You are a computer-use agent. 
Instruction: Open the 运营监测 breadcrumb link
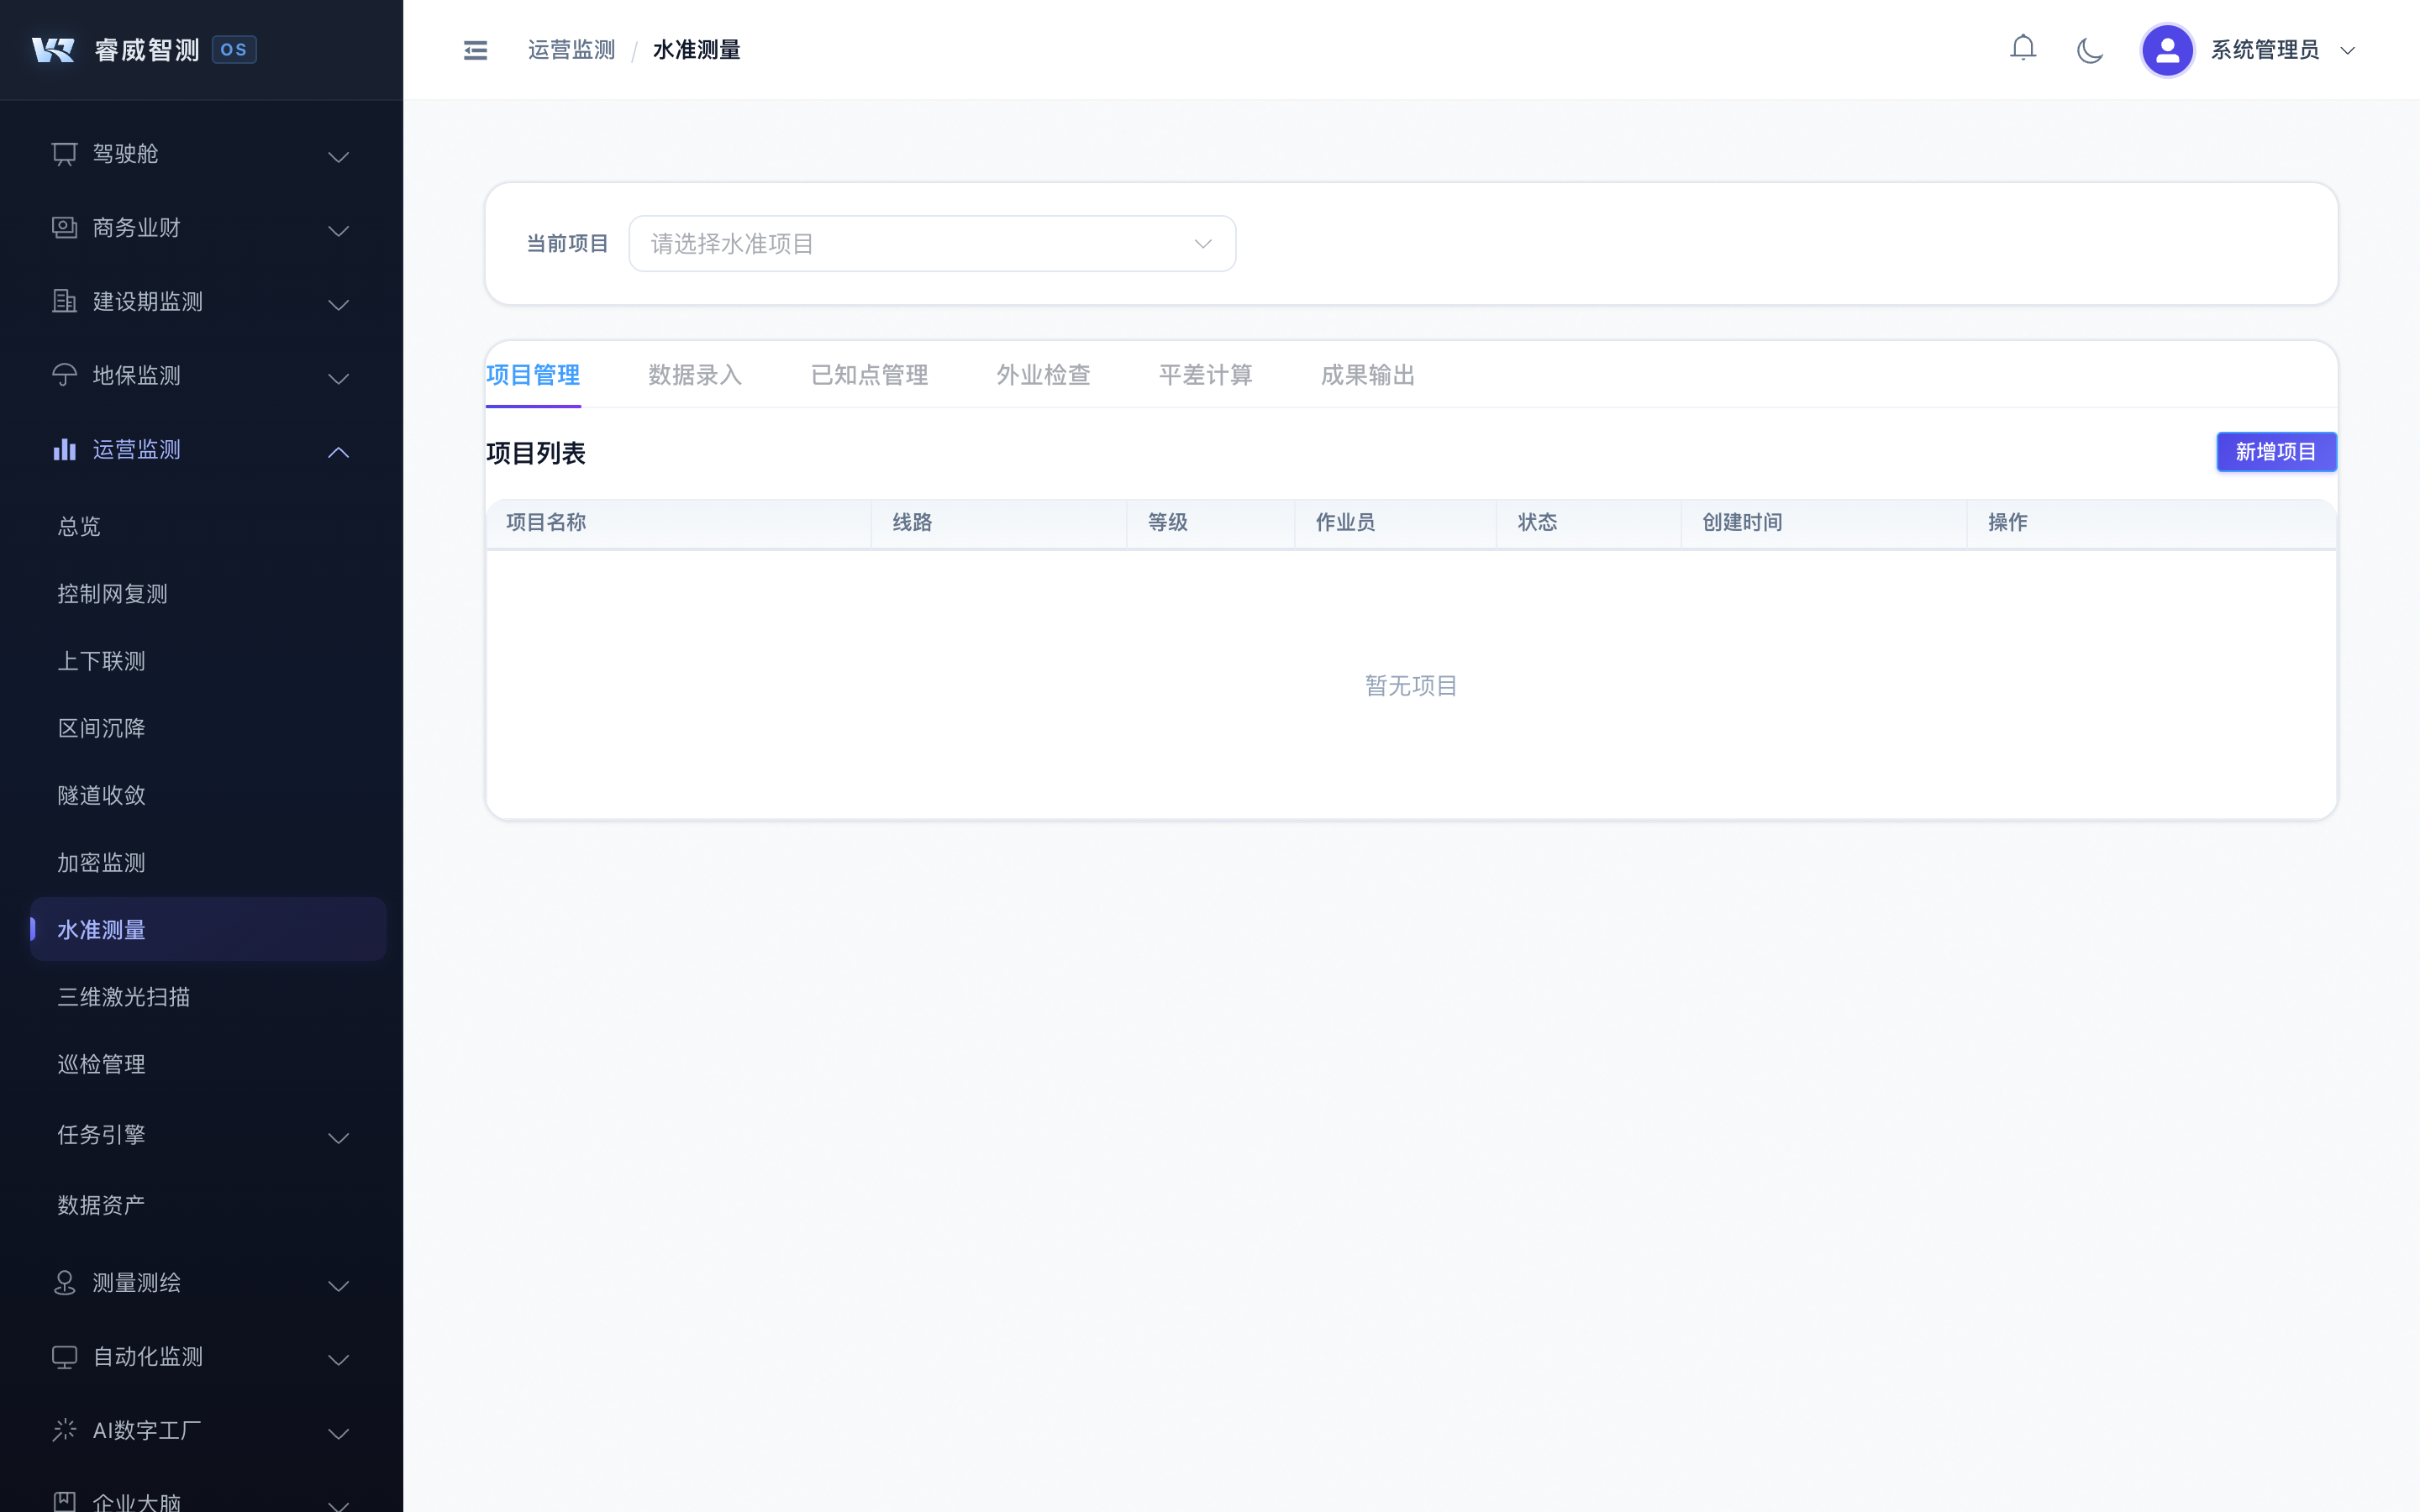(571, 49)
